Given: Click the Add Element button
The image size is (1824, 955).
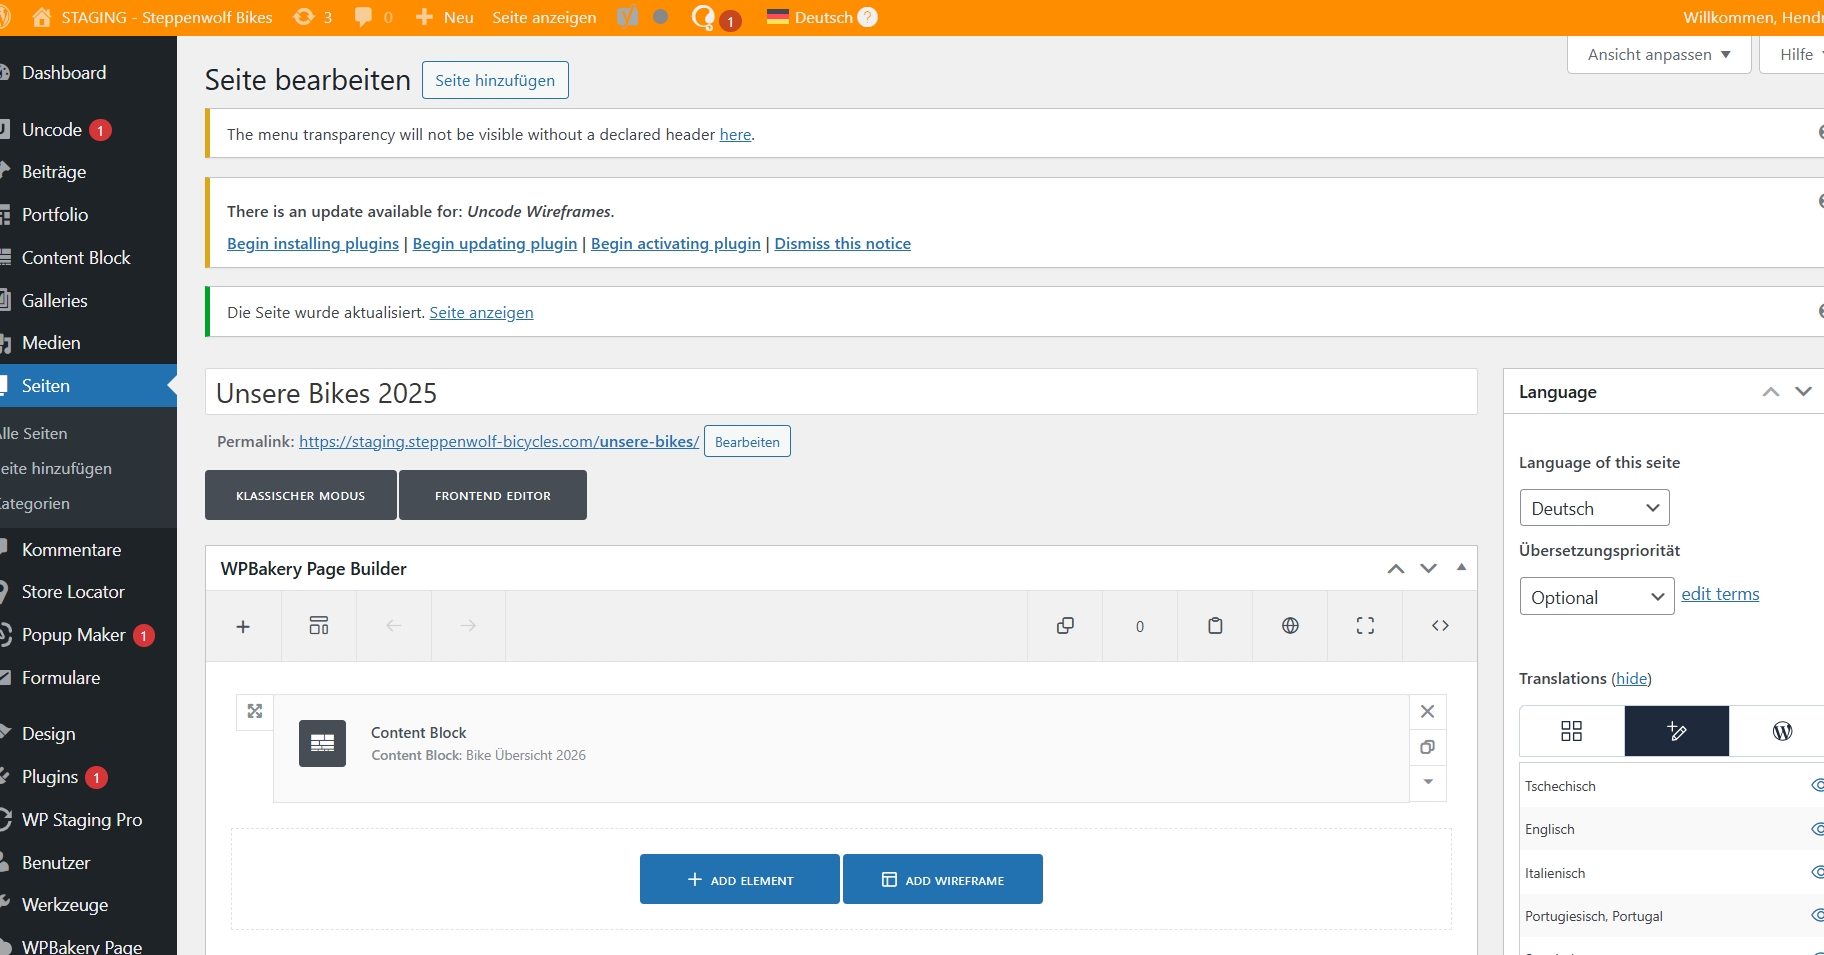Looking at the screenshot, I should [740, 879].
